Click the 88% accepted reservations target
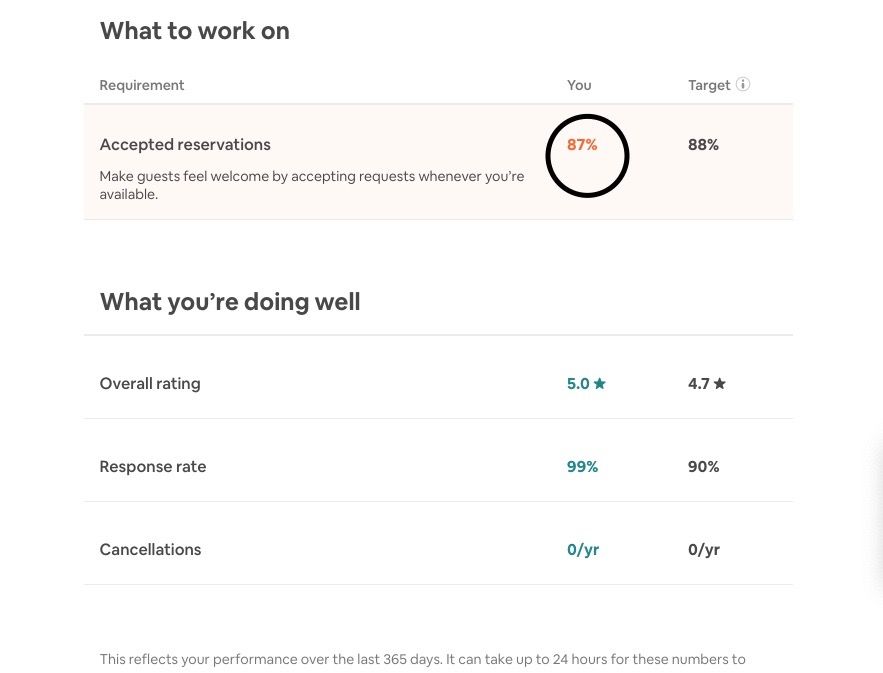The width and height of the screenshot is (883, 673). tap(703, 145)
